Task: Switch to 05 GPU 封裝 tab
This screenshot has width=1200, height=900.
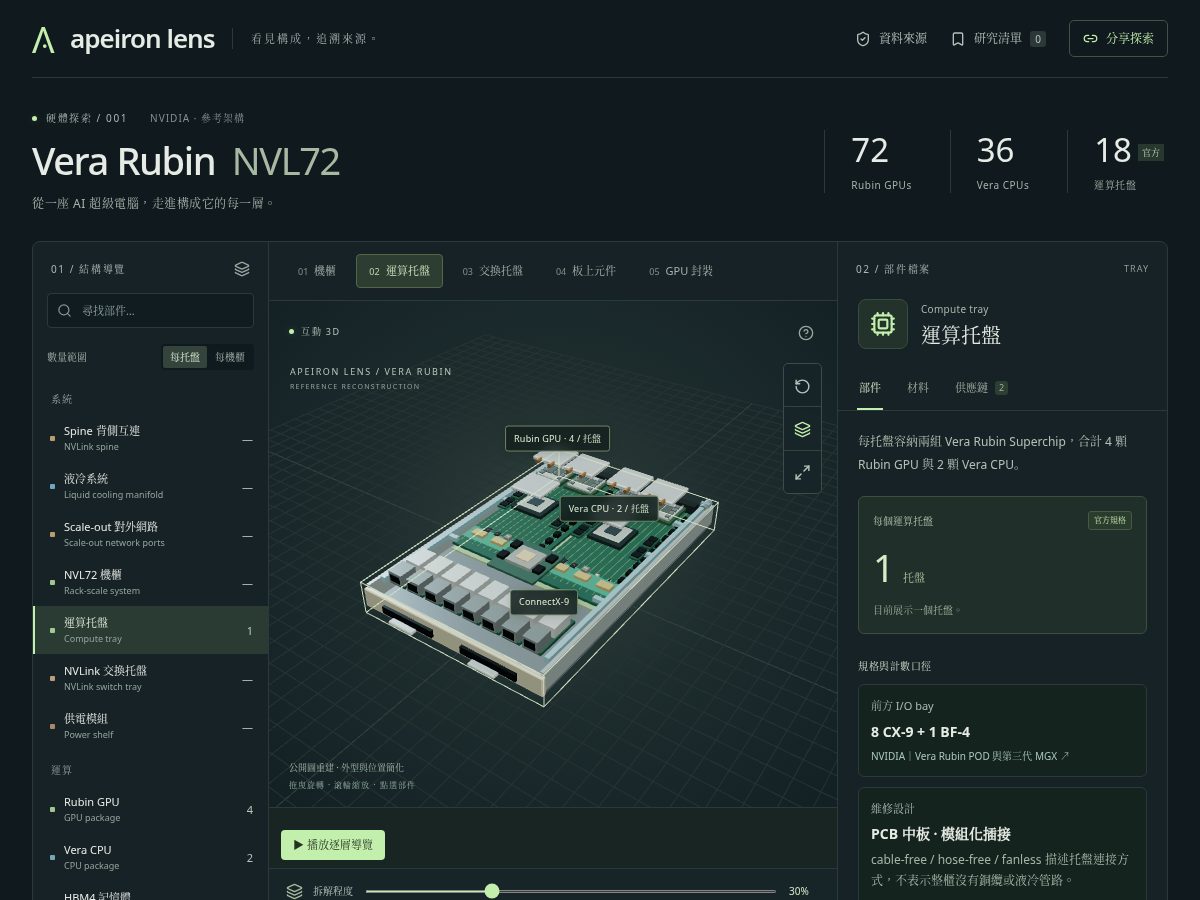Action: point(681,271)
